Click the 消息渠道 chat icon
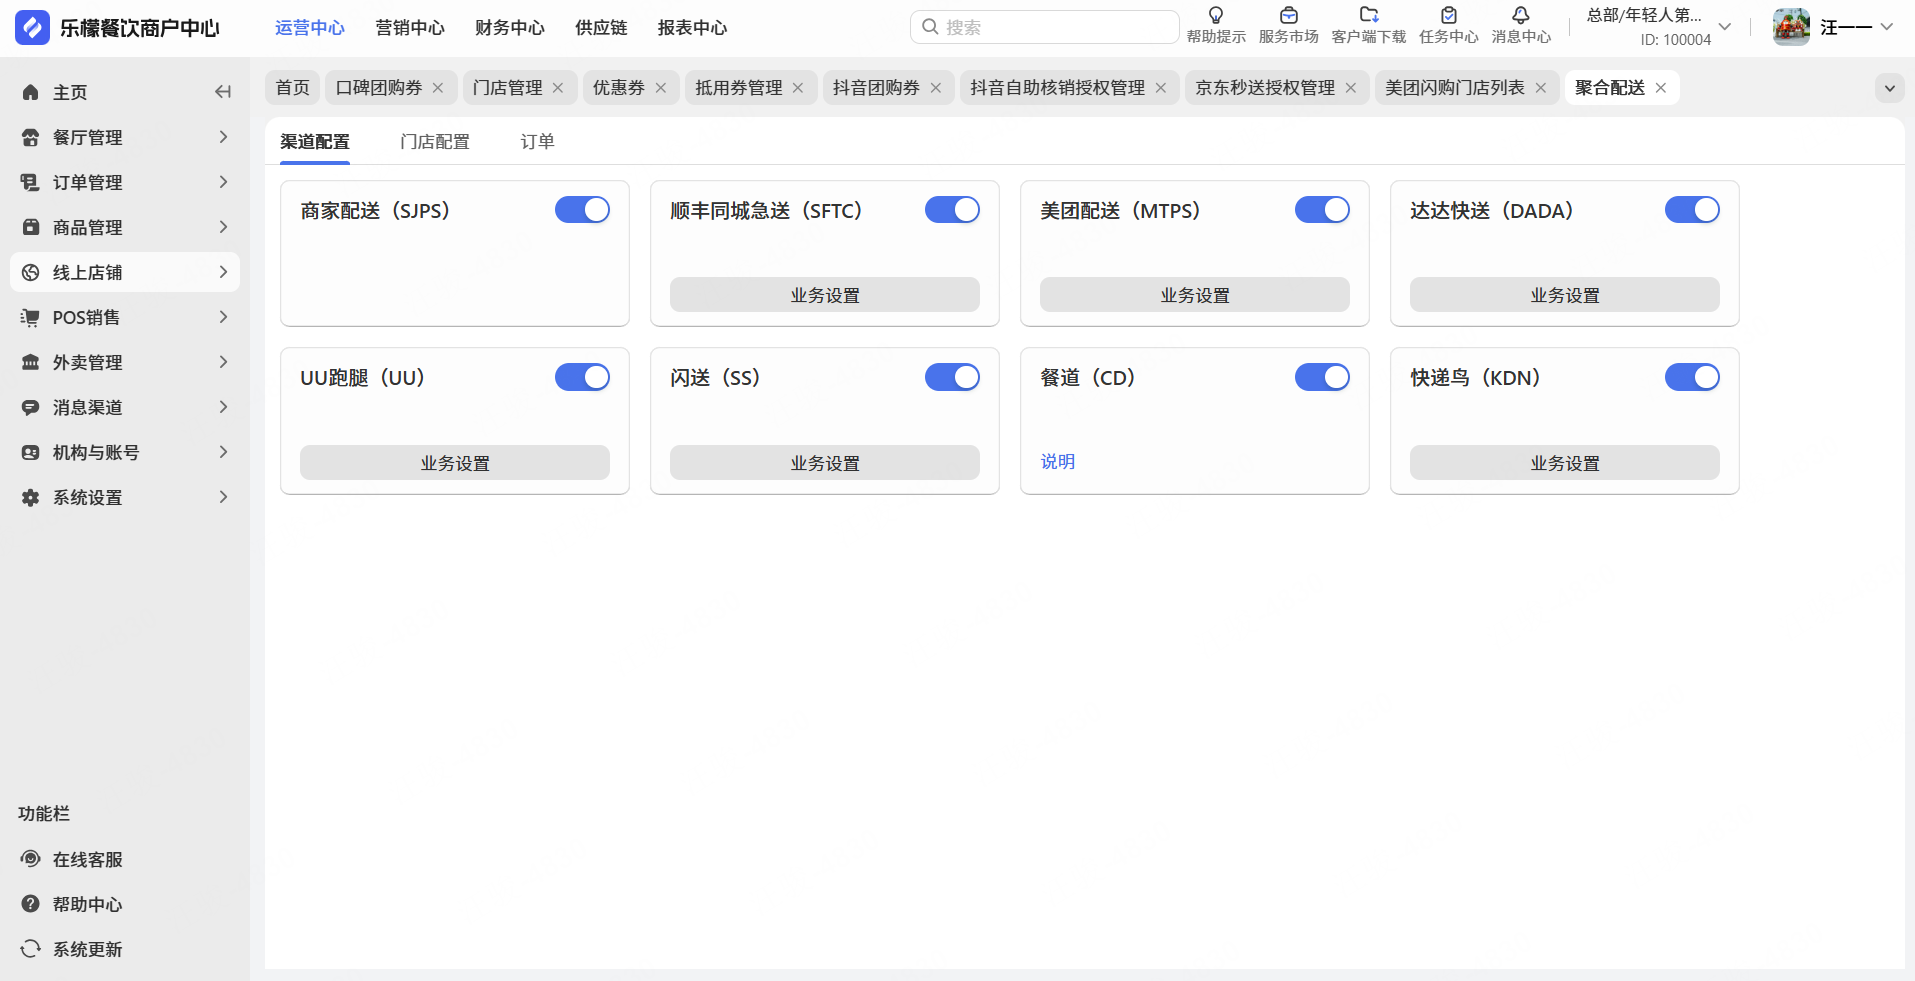This screenshot has height=981, width=1915. tap(31, 407)
